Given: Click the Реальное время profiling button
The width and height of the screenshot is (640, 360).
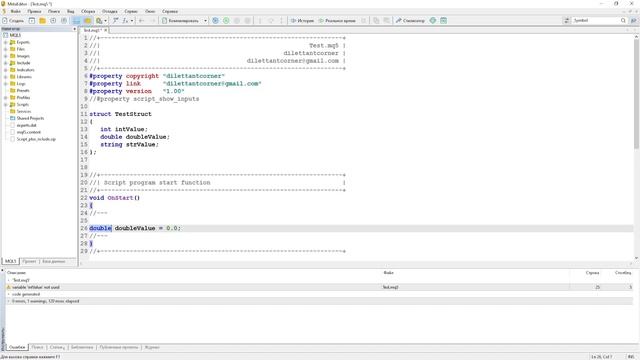Looking at the screenshot, I should pos(337,20).
